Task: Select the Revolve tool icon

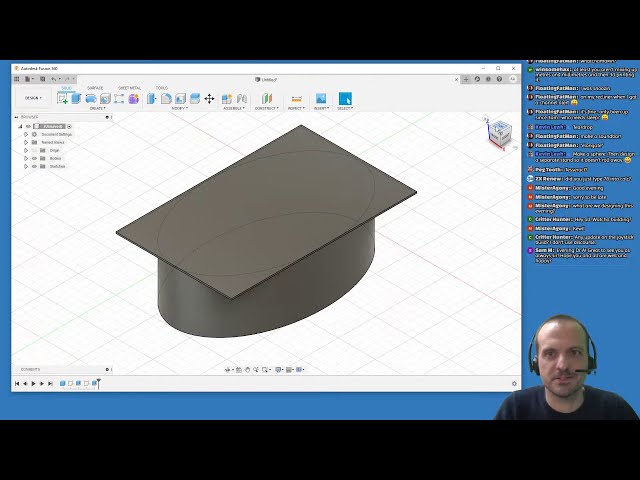Action: tap(91, 98)
